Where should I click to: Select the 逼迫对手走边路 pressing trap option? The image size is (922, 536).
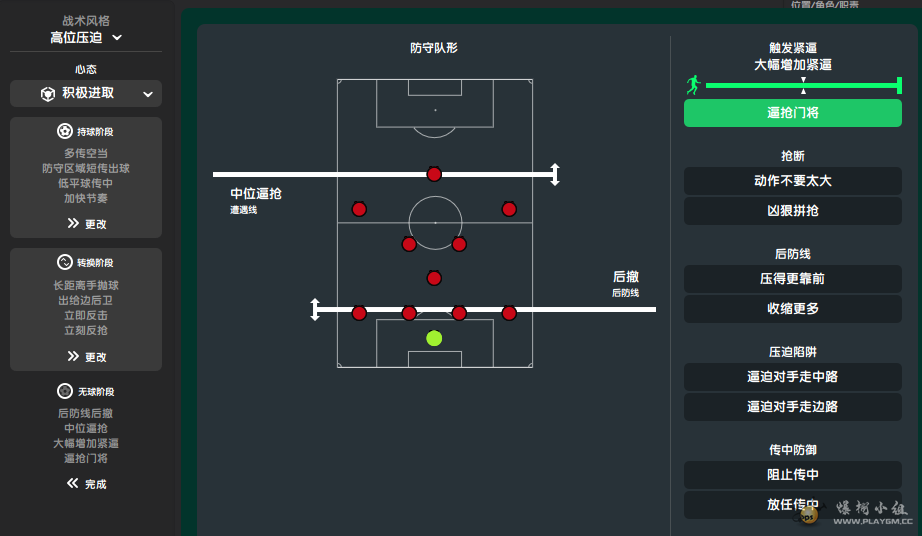pyautogui.click(x=792, y=407)
